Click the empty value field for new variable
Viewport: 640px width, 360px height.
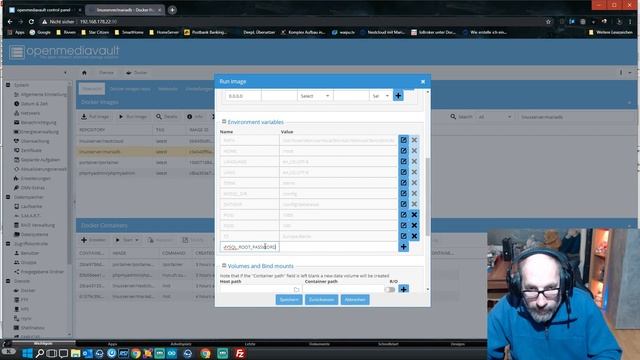coord(338,247)
